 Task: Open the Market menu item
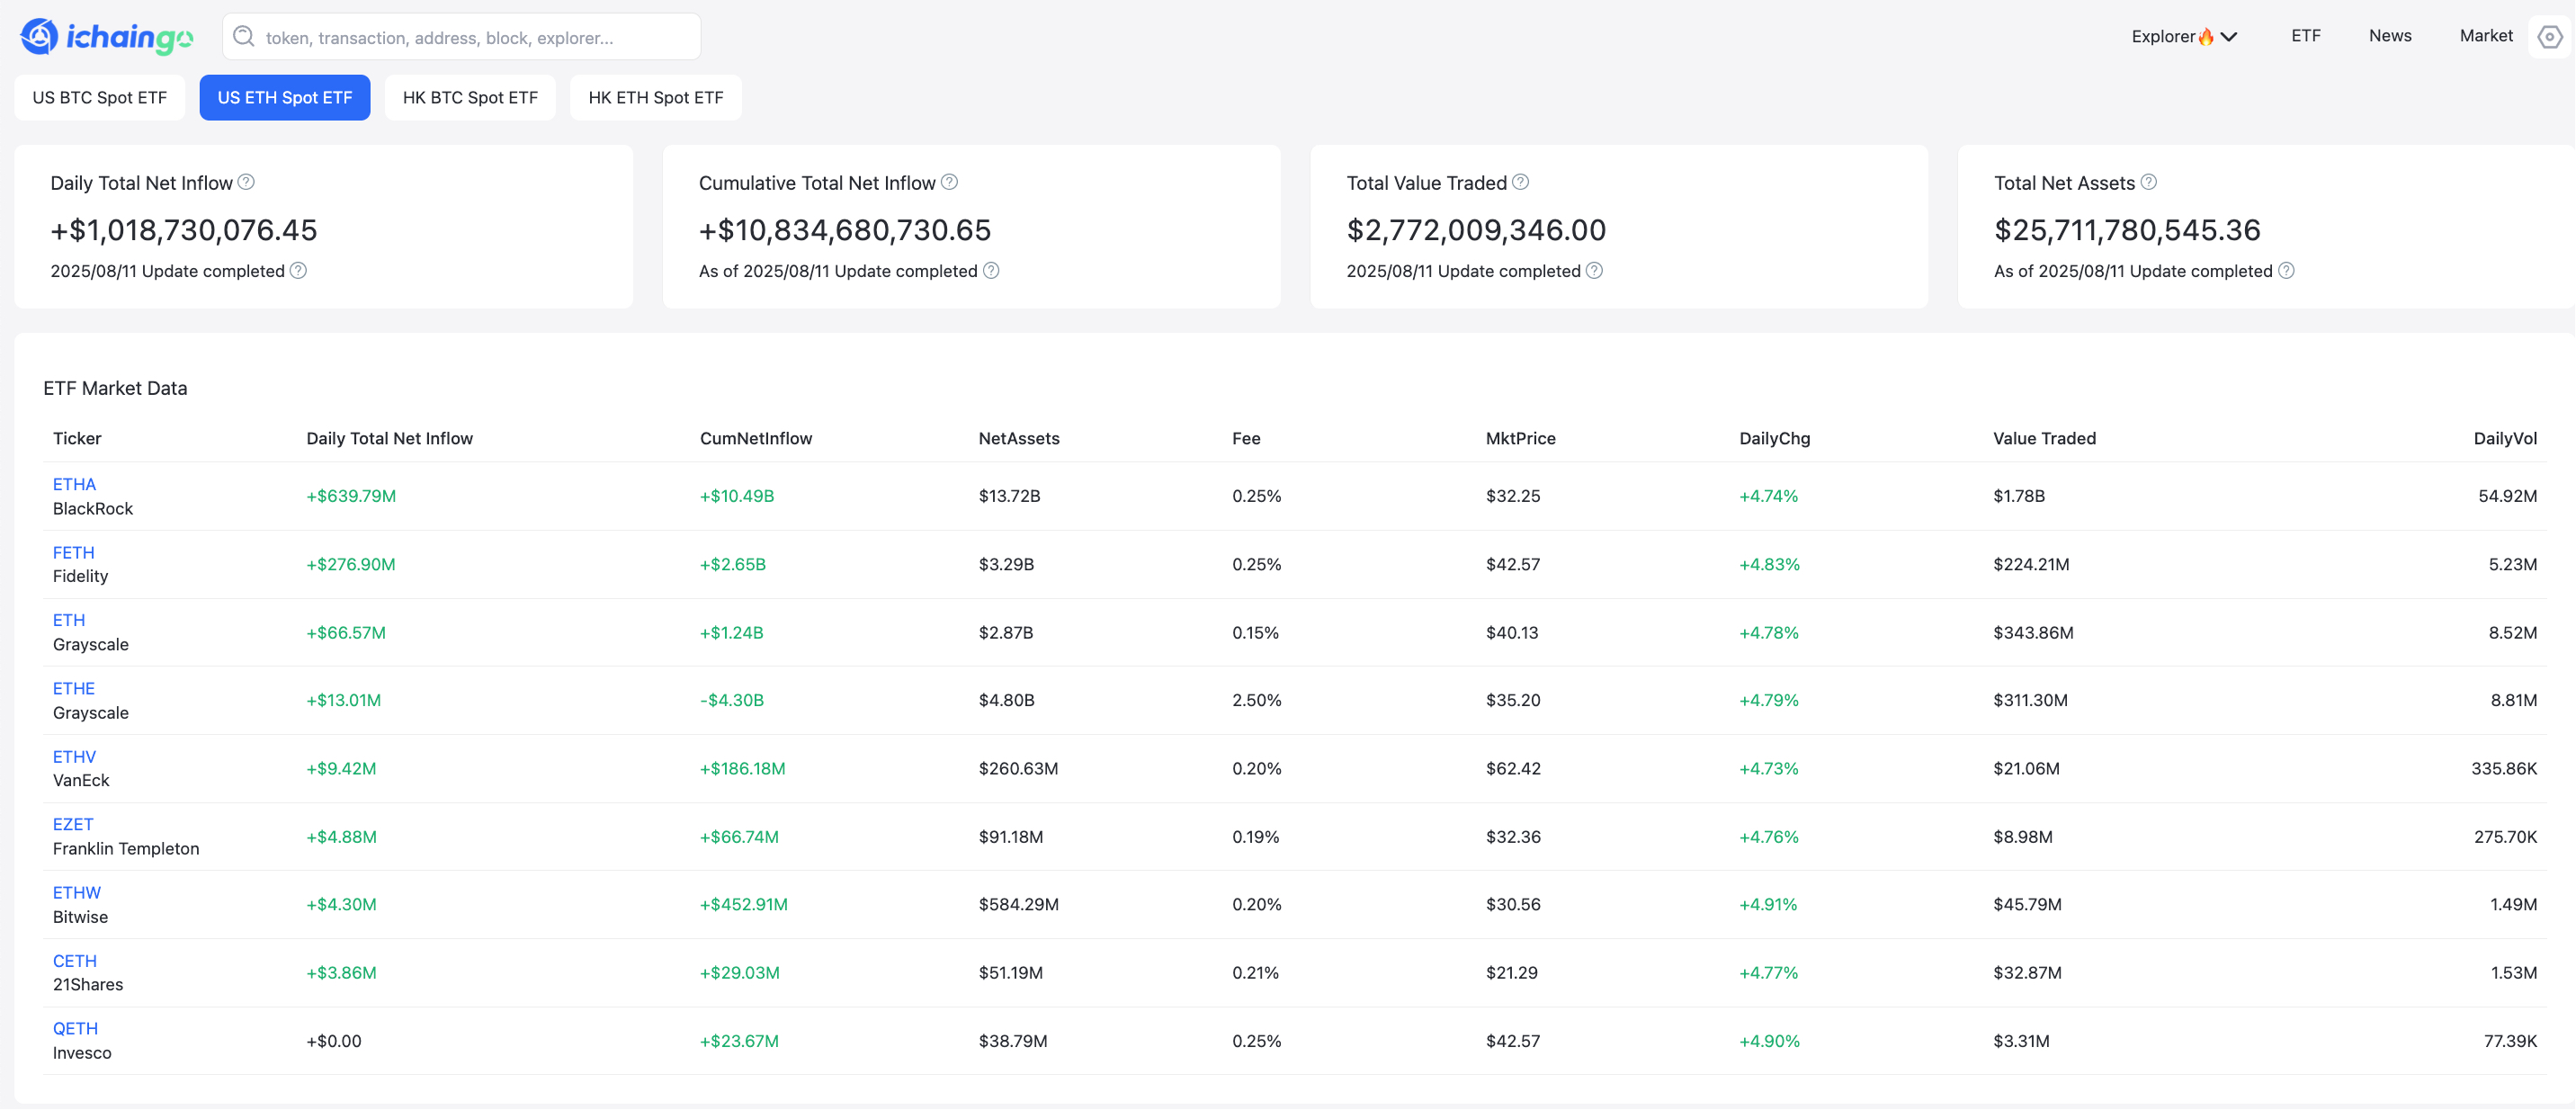pos(2486,36)
